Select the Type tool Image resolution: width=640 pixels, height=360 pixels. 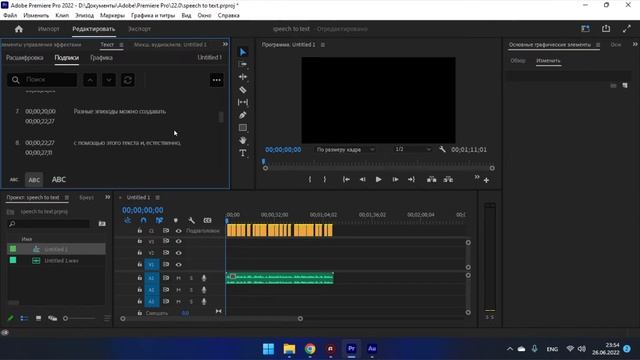[243, 153]
